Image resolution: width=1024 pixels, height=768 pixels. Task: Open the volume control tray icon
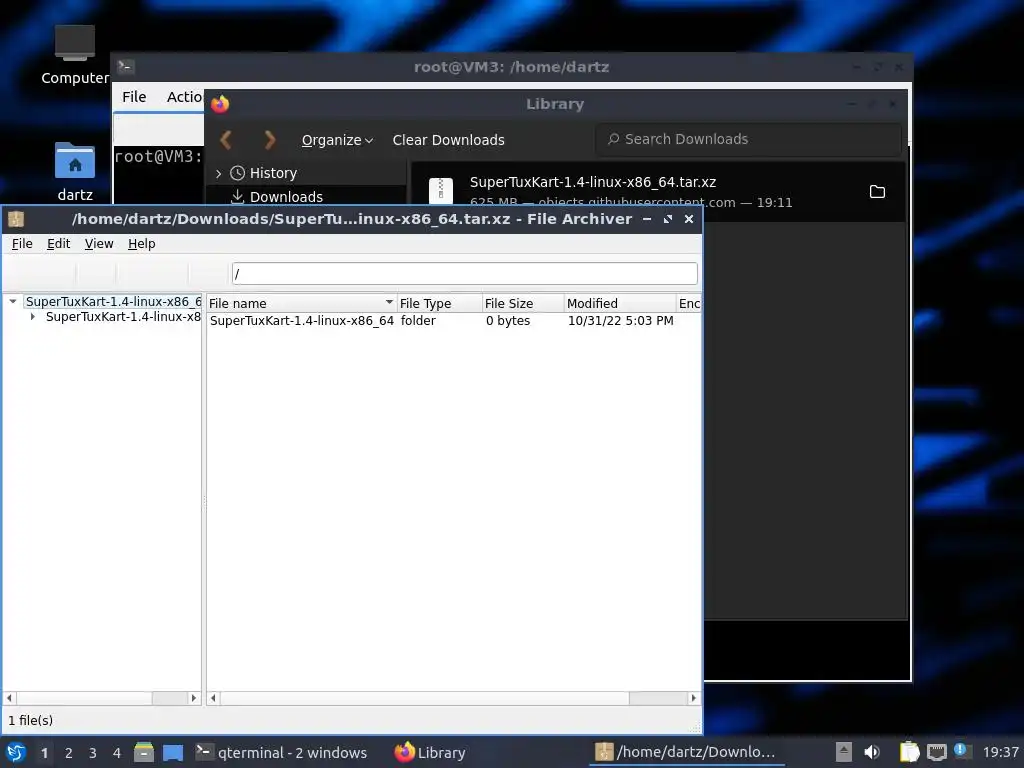[872, 752]
